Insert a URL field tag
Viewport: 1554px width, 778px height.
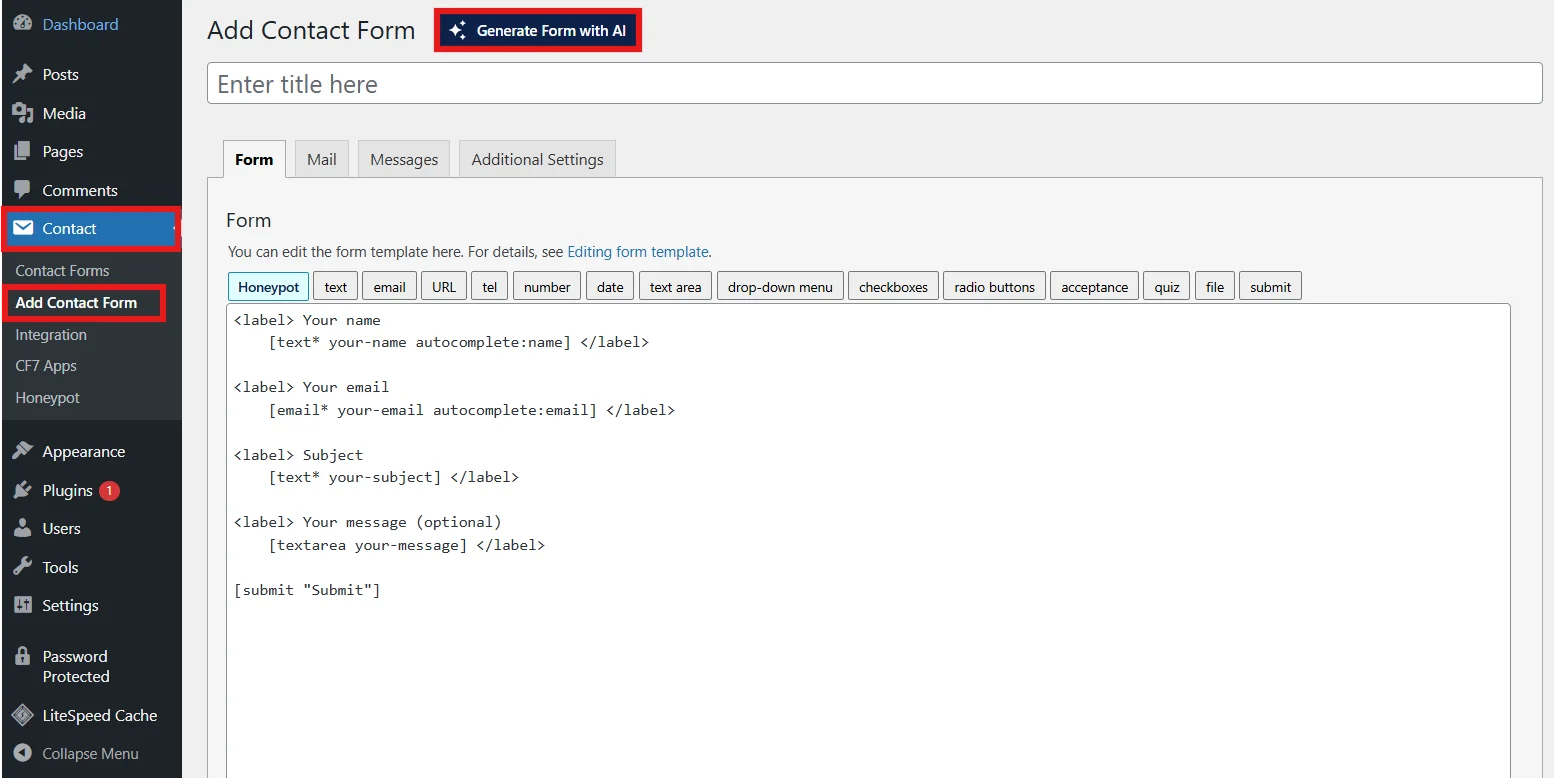(444, 287)
